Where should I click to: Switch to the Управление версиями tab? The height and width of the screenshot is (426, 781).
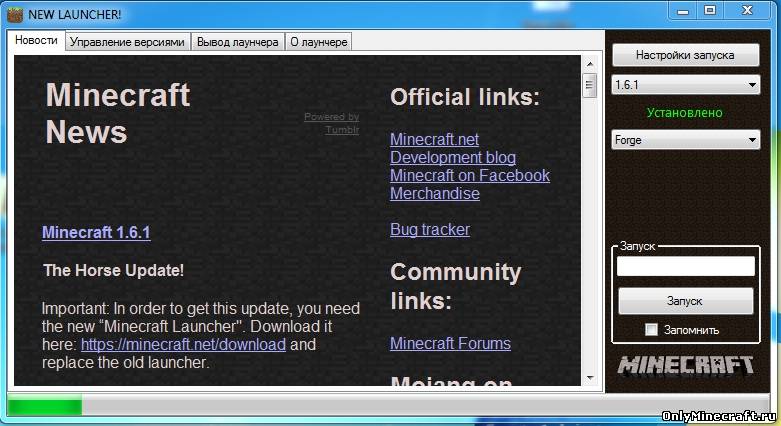127,42
